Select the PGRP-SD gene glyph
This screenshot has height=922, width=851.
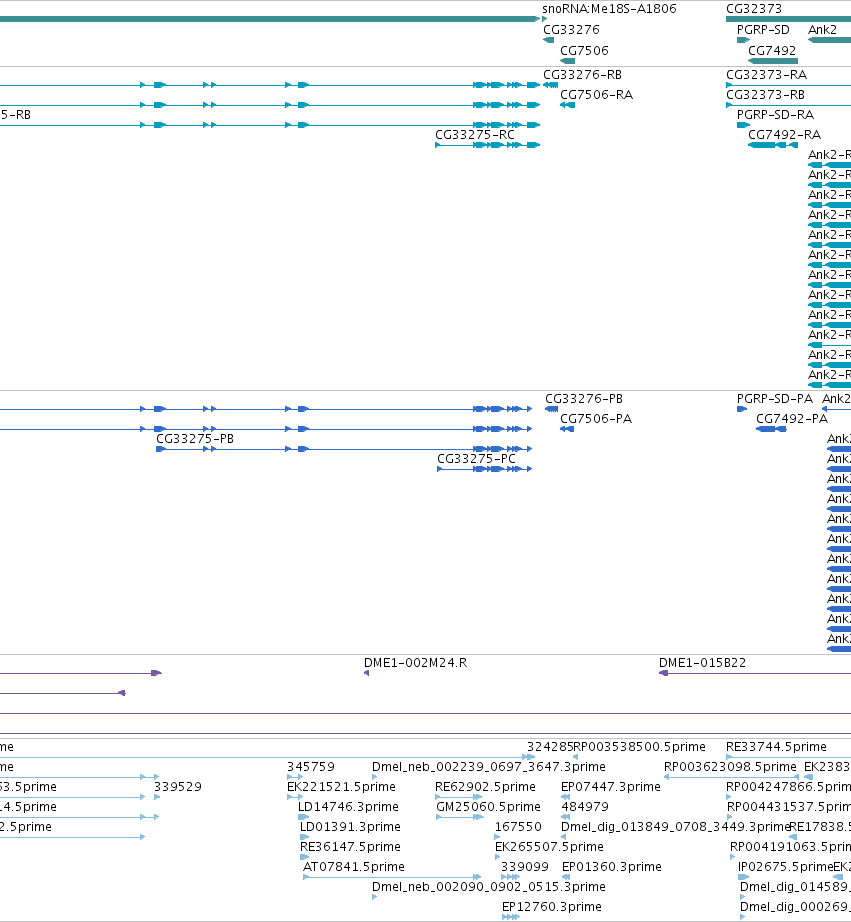(743, 40)
